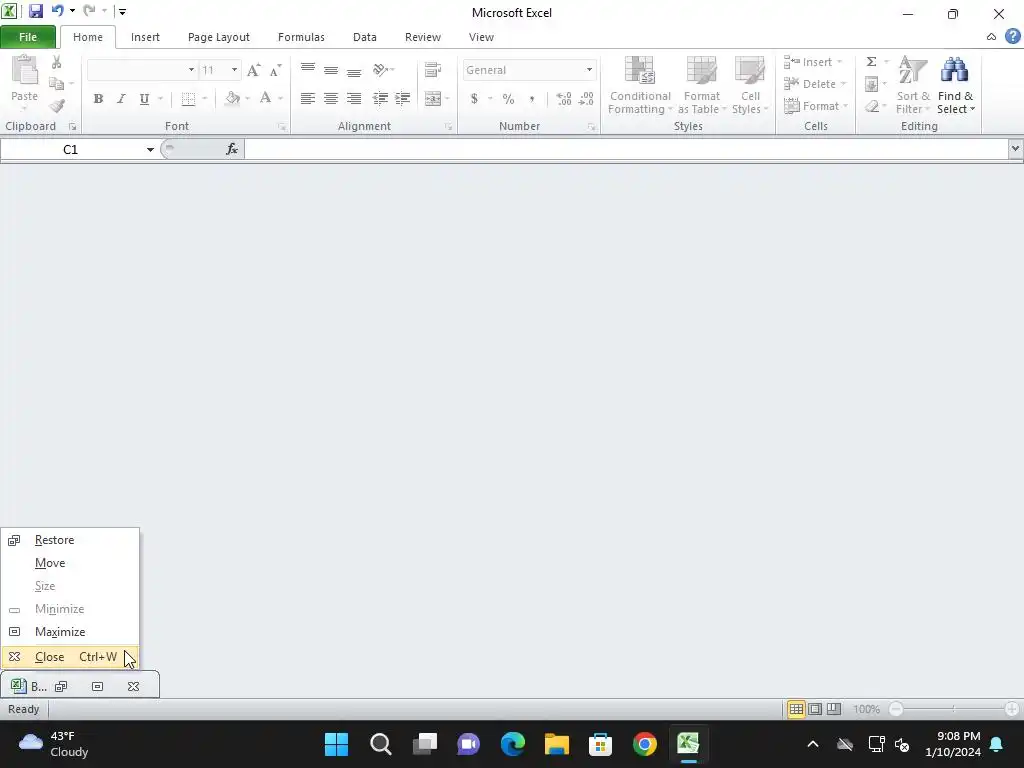Toggle Middle Align

pyautogui.click(x=331, y=69)
